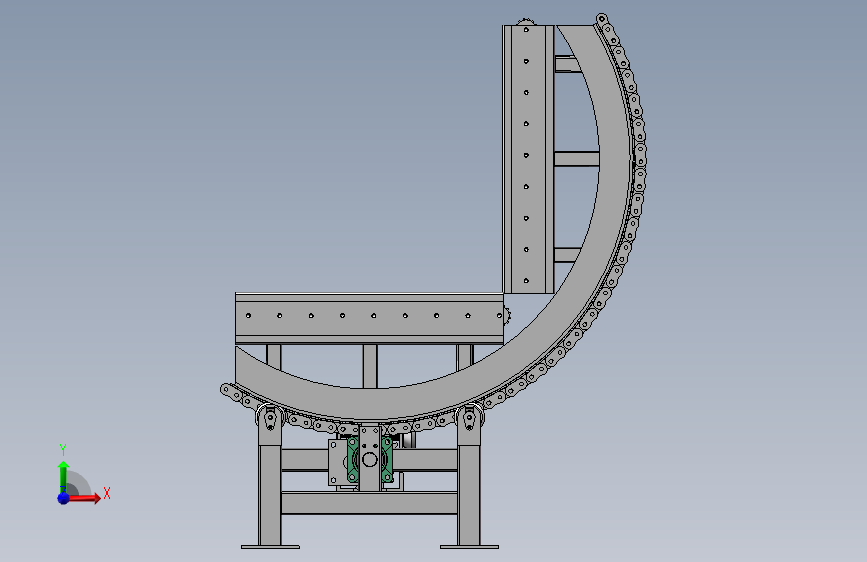Screen dimensions: 867x562
Task: Click the 'Y' axis label
Action: pos(63,450)
